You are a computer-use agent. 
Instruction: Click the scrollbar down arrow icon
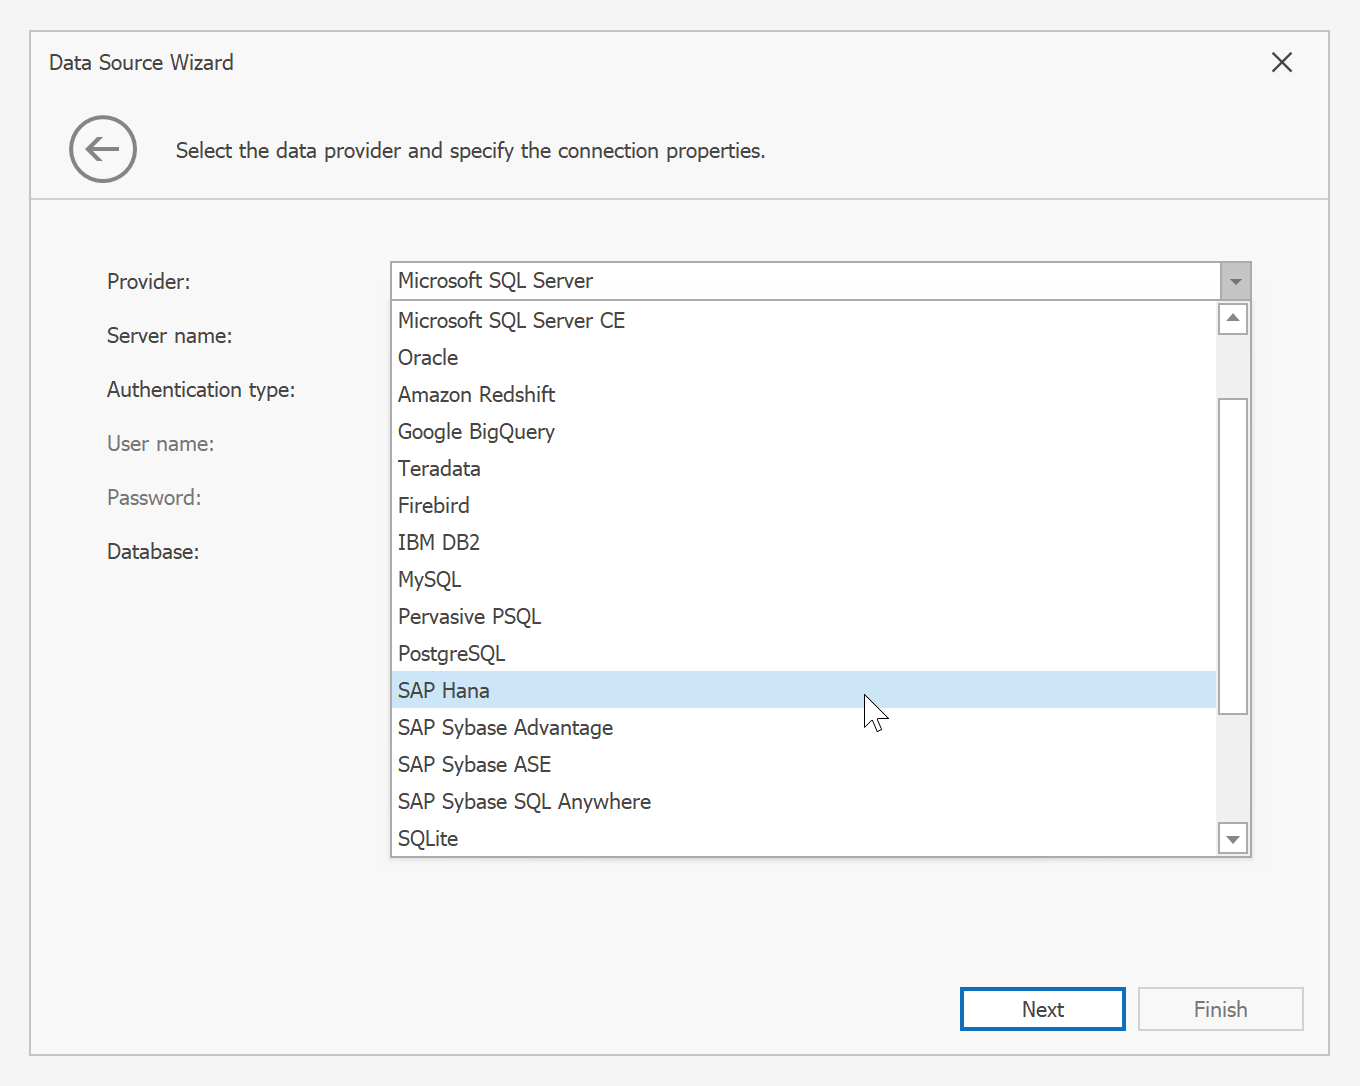pyautogui.click(x=1233, y=838)
